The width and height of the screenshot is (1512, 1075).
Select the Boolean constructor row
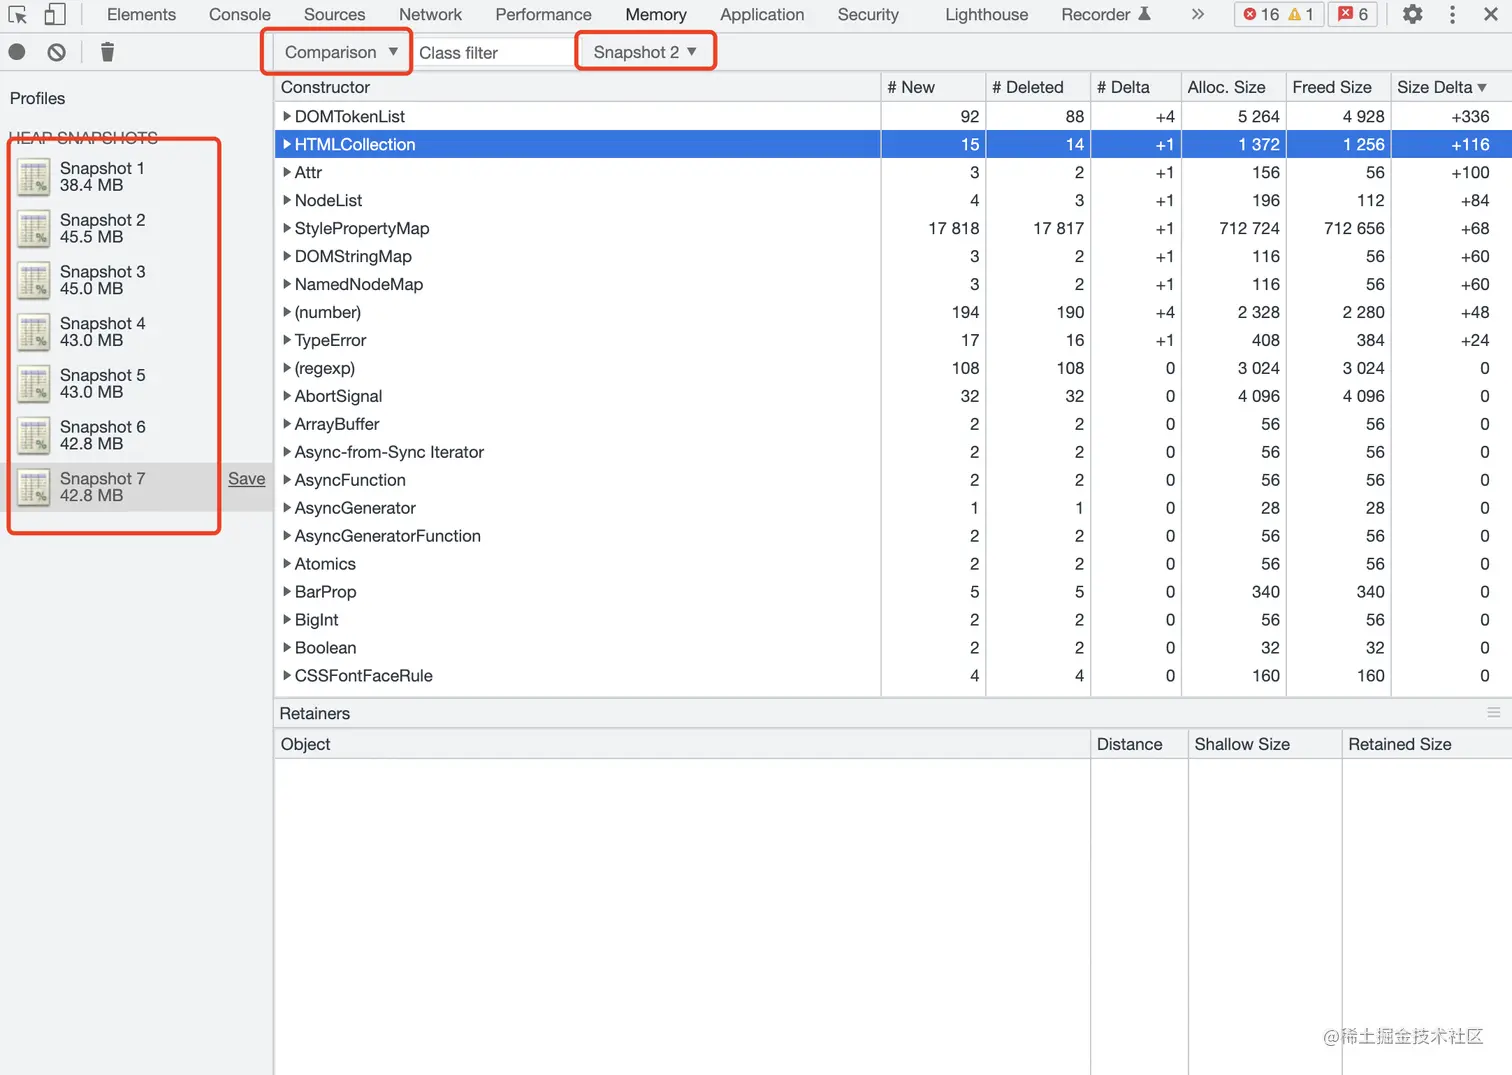coord(893,648)
